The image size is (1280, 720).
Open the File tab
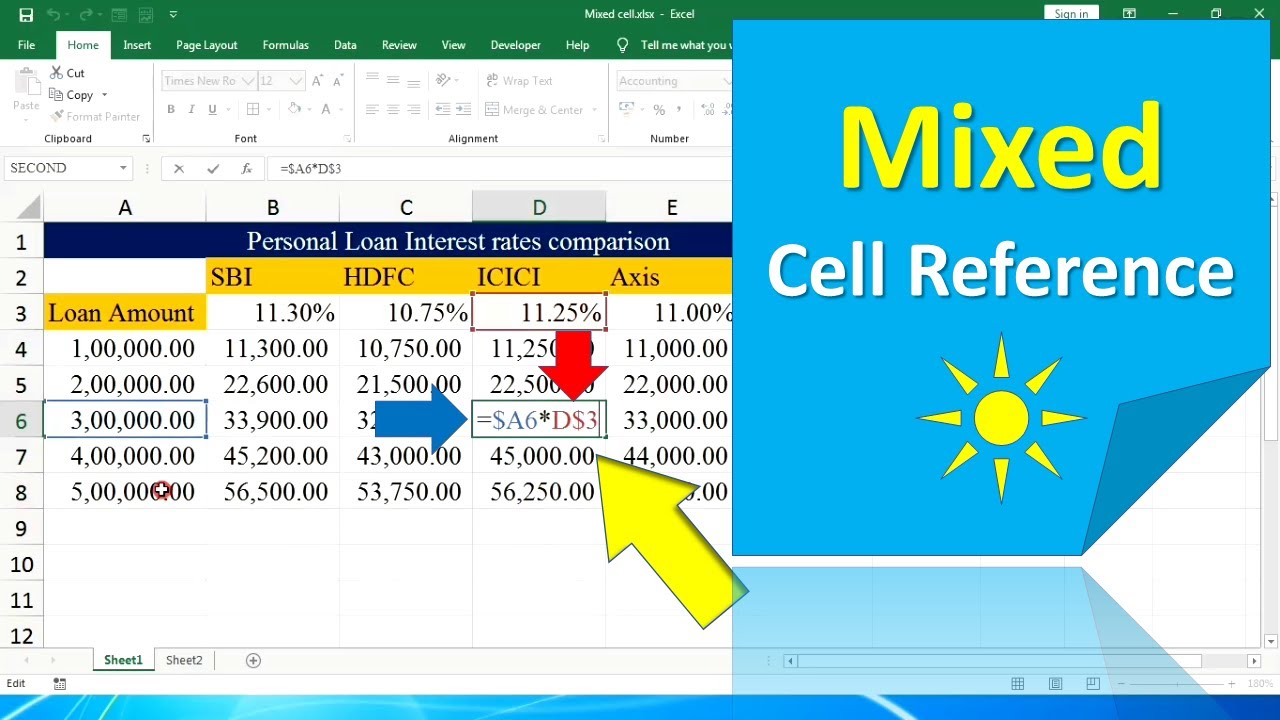click(26, 45)
